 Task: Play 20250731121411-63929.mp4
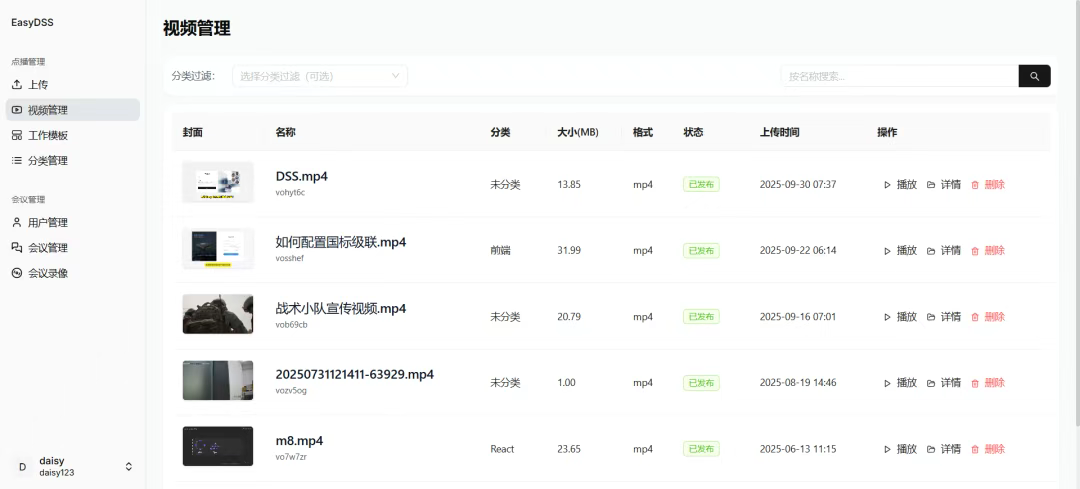(900, 383)
